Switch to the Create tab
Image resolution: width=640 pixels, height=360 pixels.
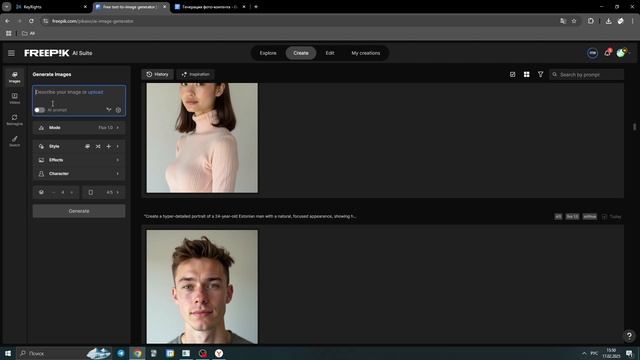click(x=301, y=53)
